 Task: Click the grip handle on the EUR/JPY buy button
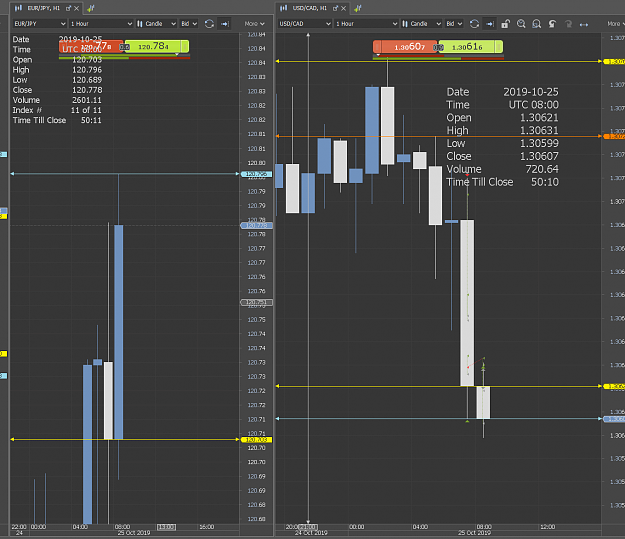(x=185, y=47)
